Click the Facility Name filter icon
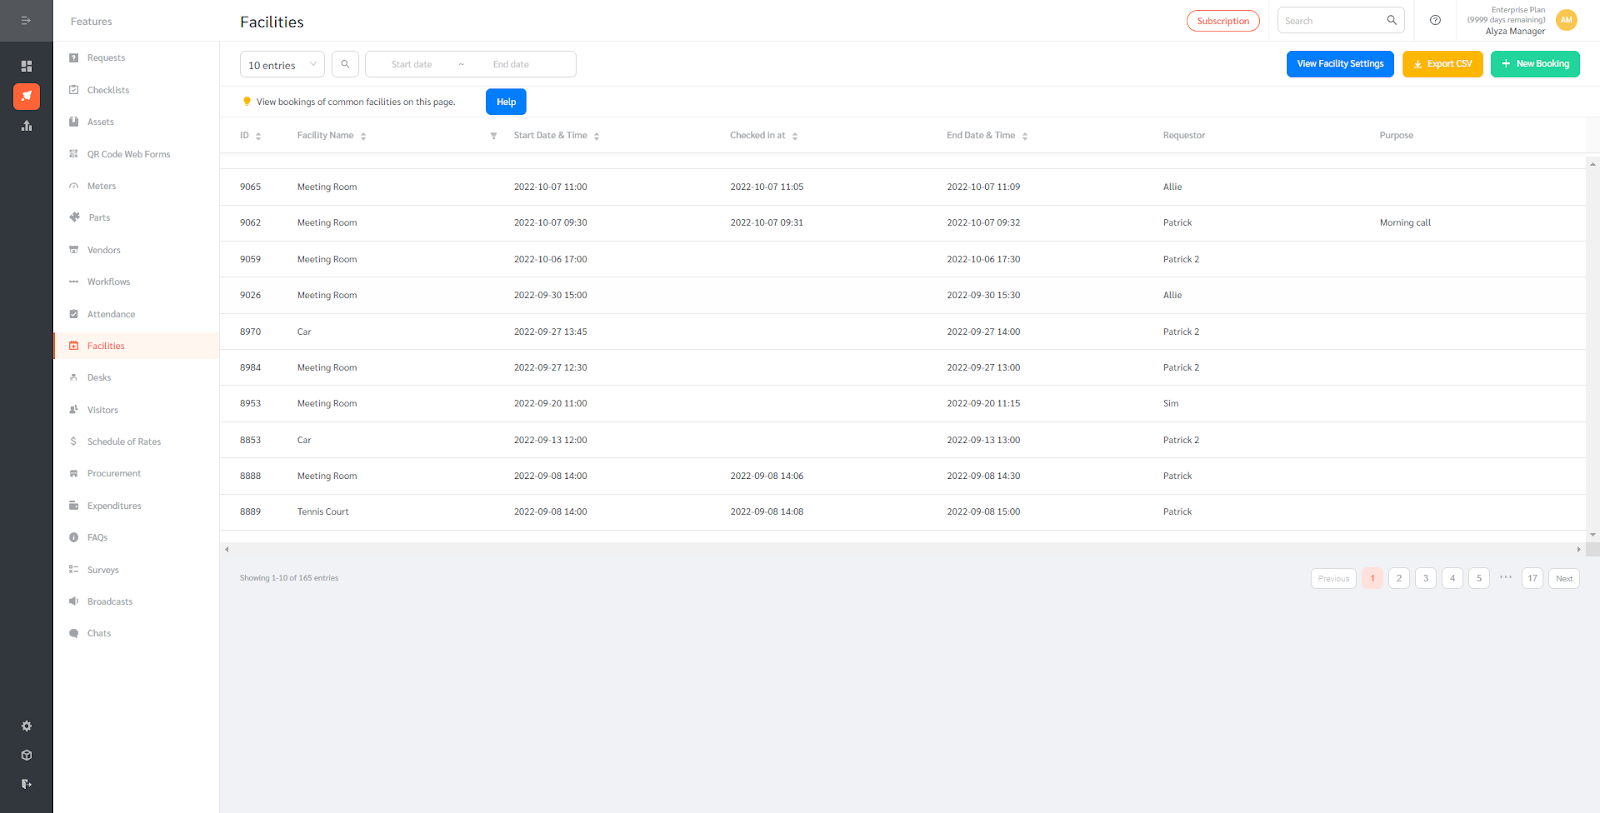The width and height of the screenshot is (1600, 813). 493,136
